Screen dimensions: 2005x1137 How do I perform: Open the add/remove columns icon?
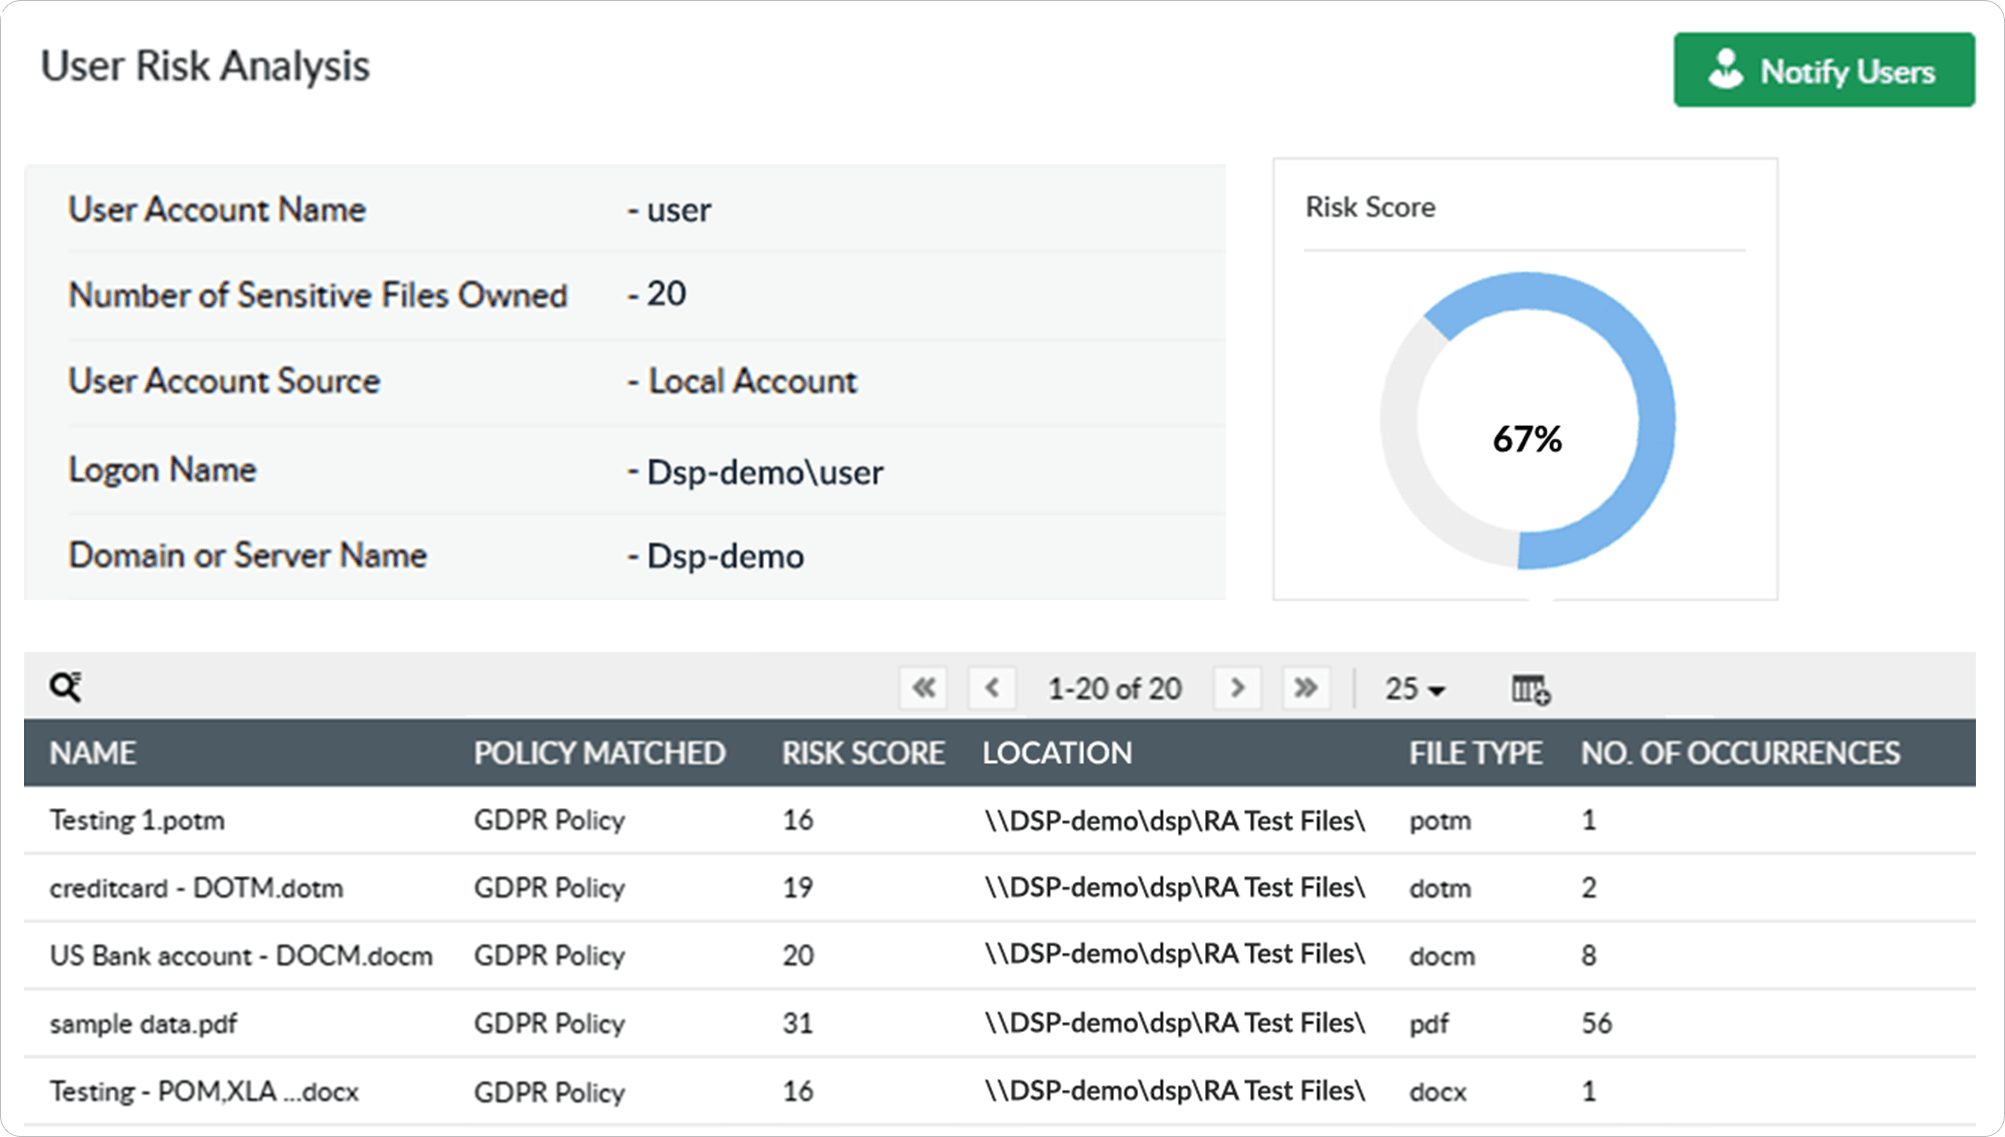click(x=1530, y=689)
